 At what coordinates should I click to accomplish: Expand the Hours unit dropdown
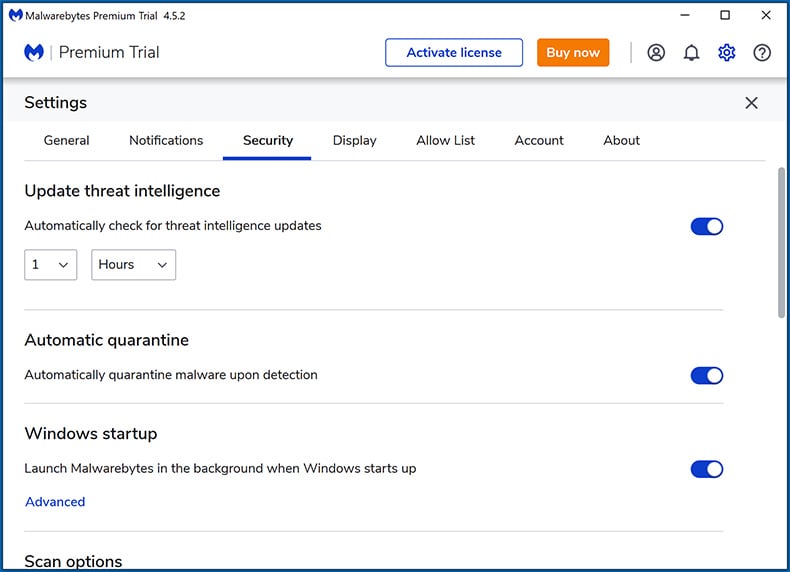[x=134, y=265]
